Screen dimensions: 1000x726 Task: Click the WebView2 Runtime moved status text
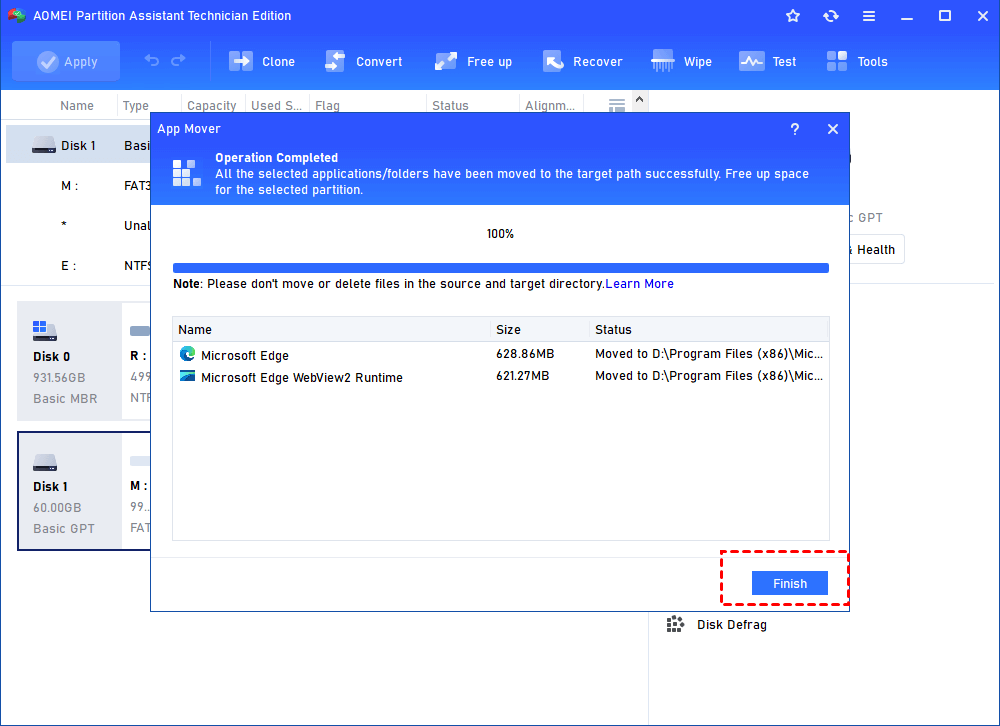[x=709, y=376]
